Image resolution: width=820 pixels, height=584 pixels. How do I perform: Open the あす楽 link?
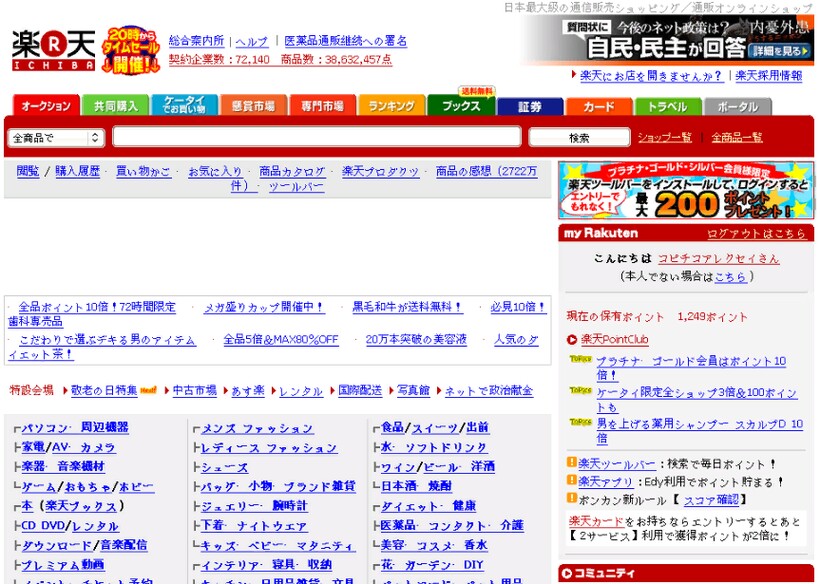pos(248,391)
